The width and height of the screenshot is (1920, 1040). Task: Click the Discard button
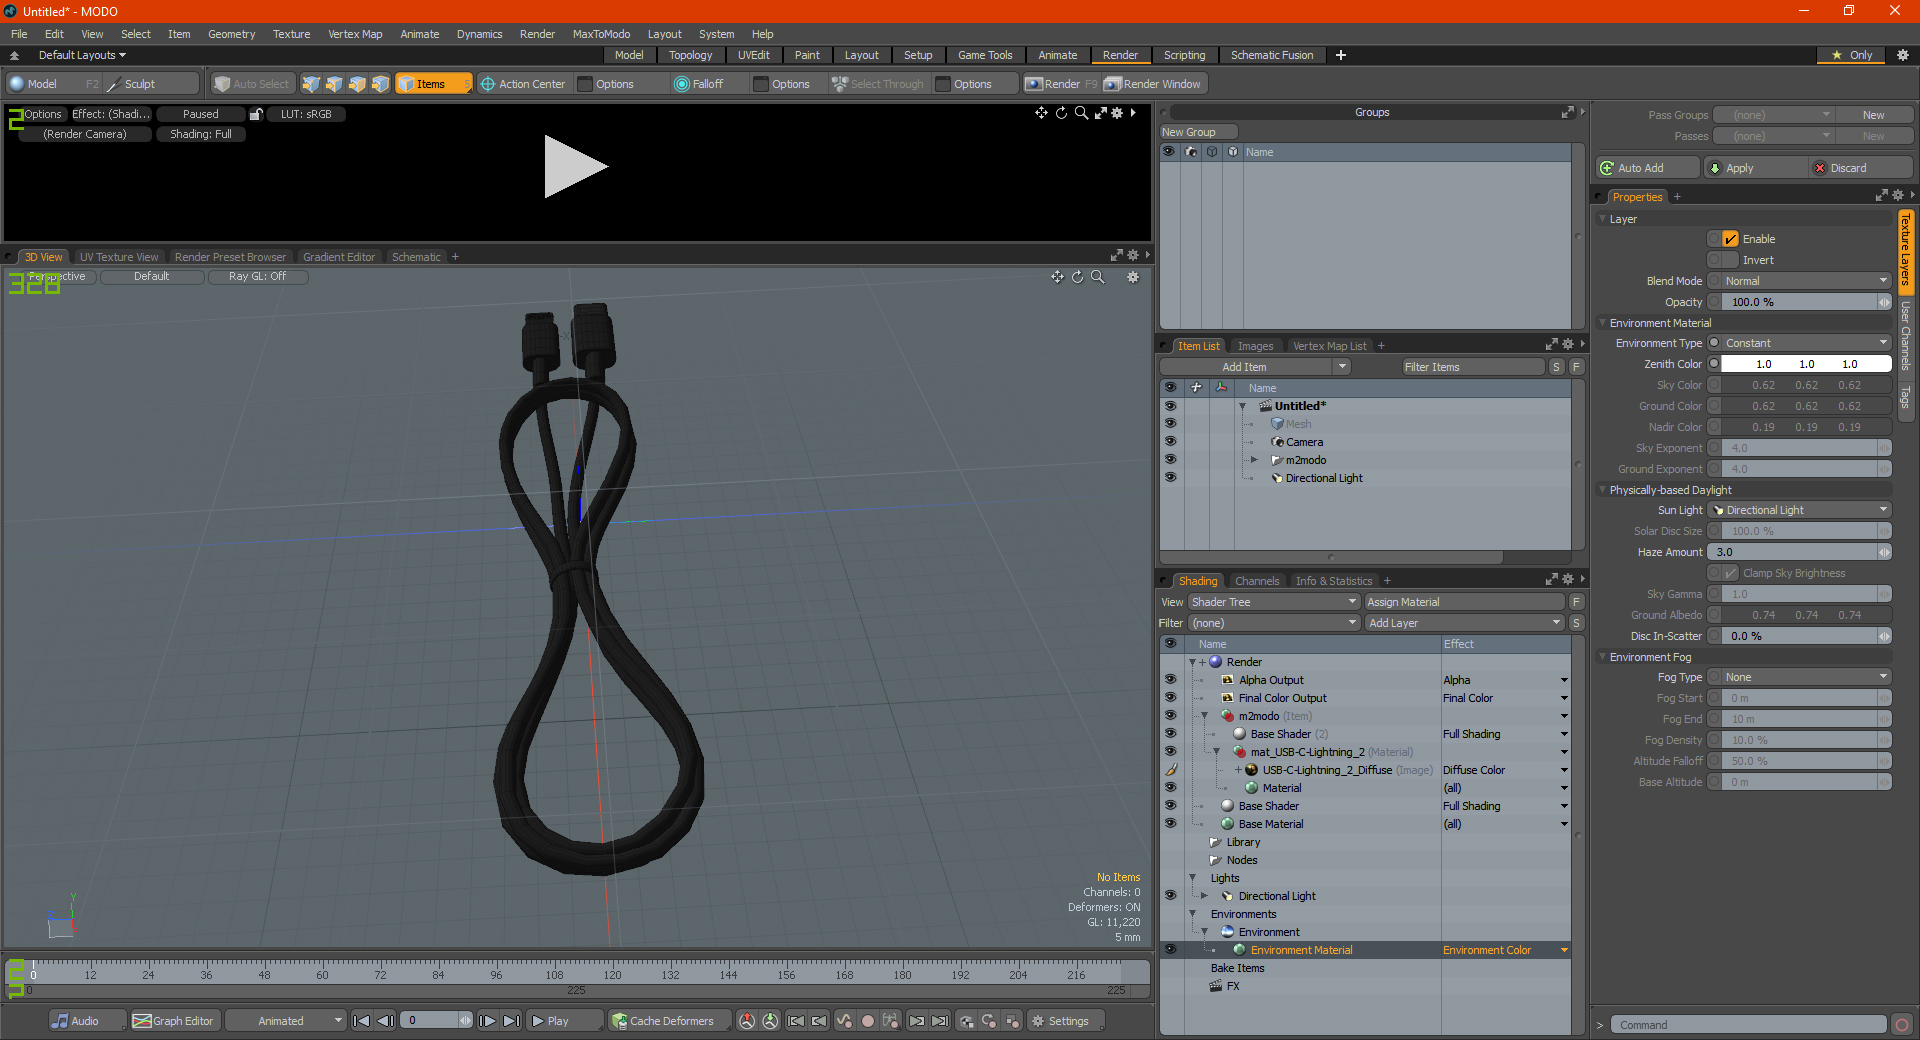1862,168
